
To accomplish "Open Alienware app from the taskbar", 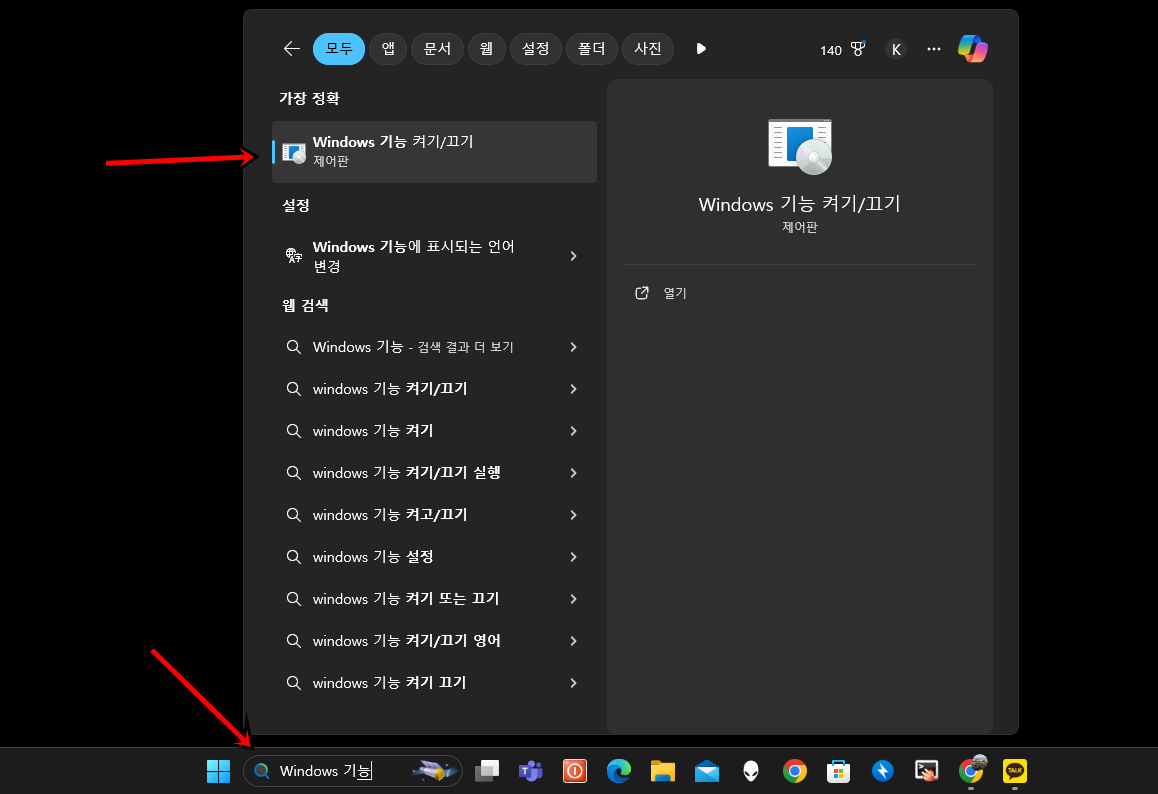I will pos(751,771).
